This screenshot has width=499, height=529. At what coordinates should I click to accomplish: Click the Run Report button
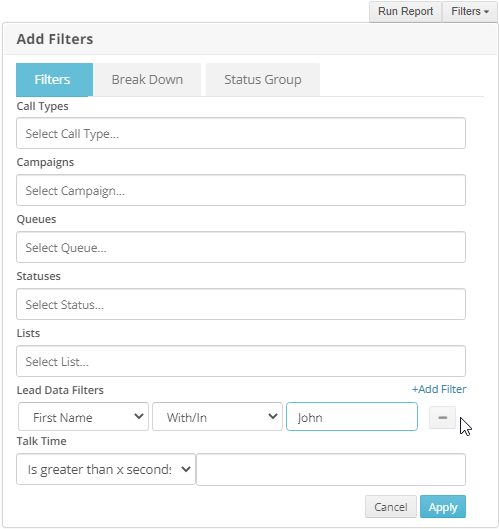405,11
